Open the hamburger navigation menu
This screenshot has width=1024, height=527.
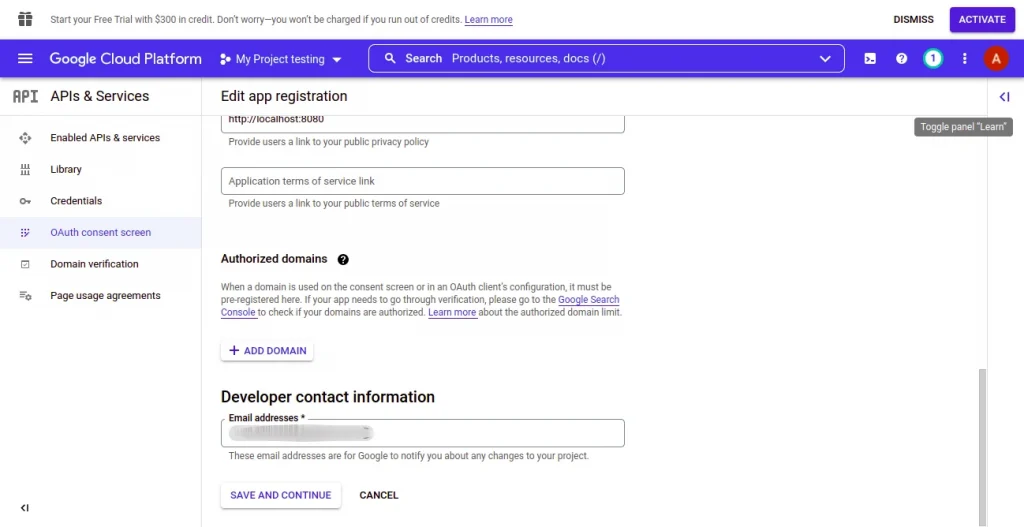coord(25,59)
